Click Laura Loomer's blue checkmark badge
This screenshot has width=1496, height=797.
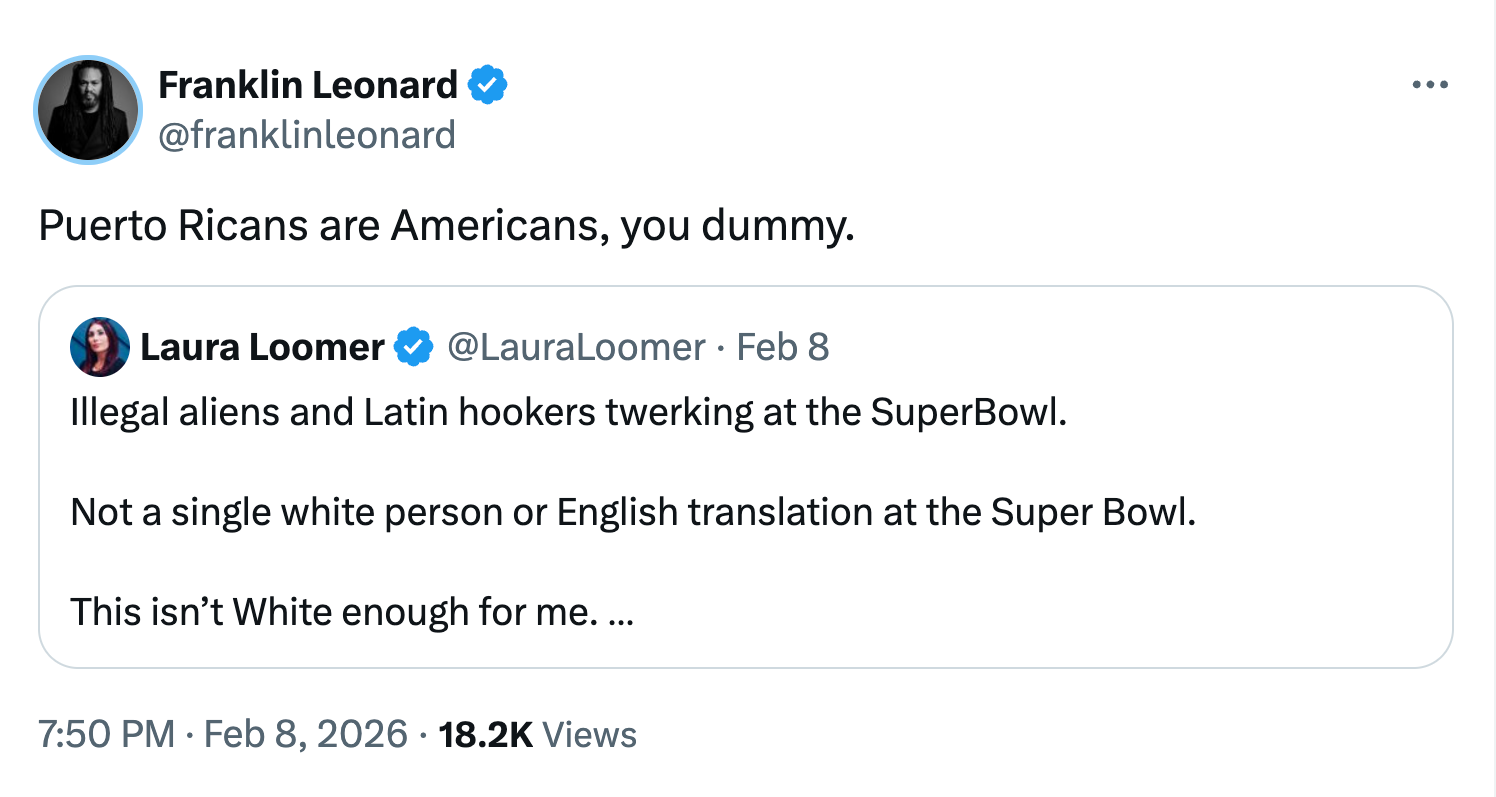pos(413,347)
